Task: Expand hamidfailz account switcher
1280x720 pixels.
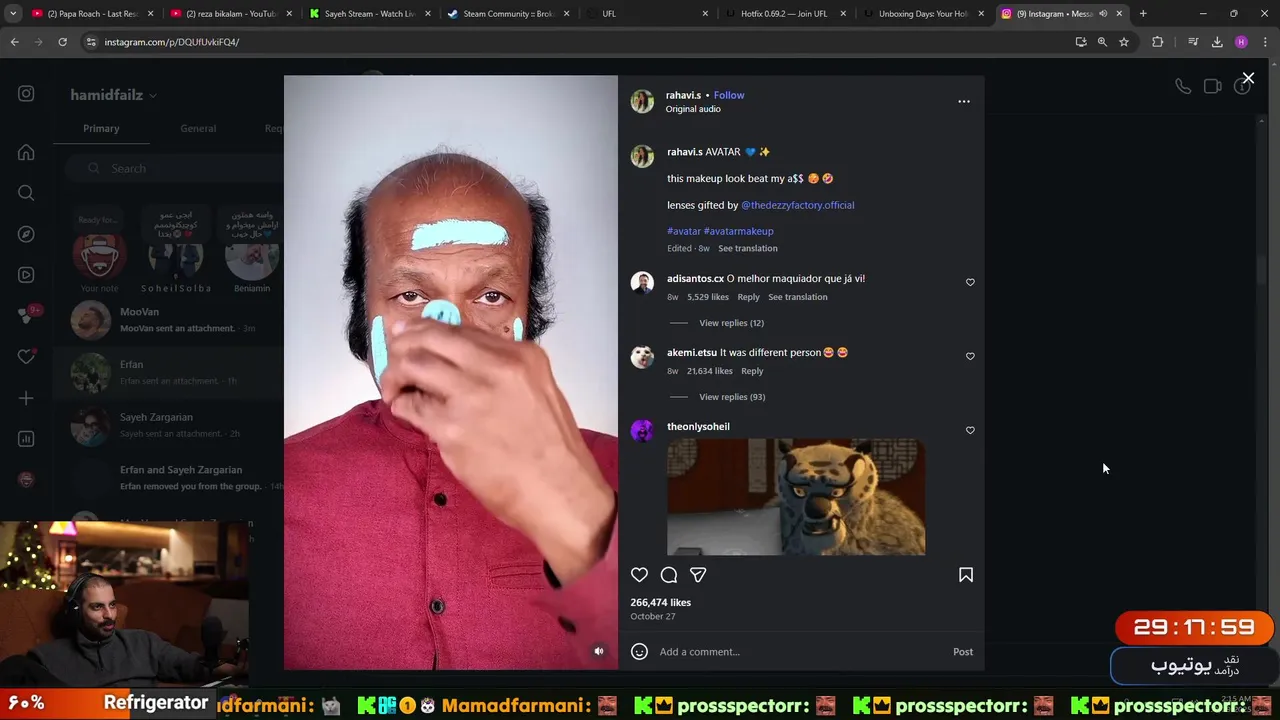Action: tap(113, 95)
